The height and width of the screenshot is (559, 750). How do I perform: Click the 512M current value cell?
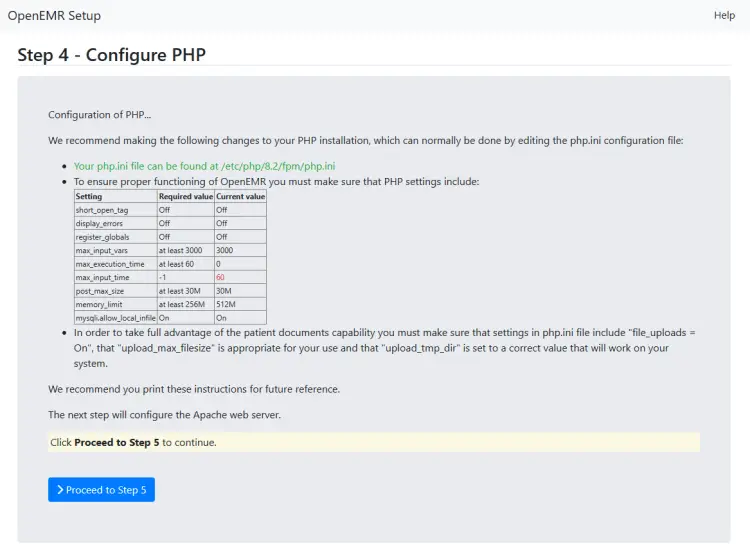tap(226, 303)
